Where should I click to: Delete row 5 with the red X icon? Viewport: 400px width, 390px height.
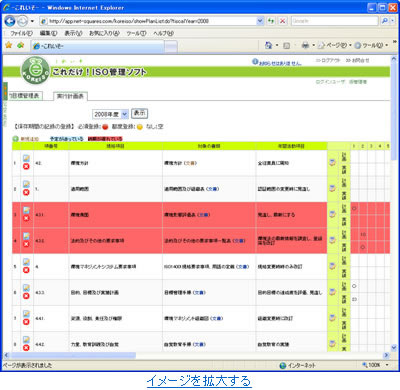(x=26, y=270)
